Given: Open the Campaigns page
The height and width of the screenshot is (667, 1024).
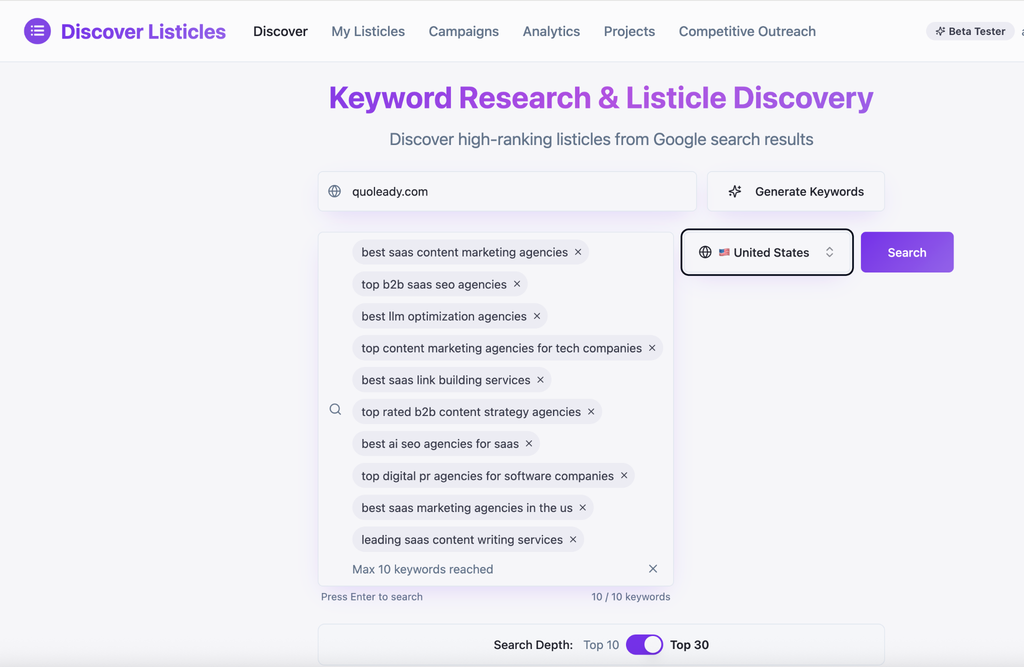Looking at the screenshot, I should pyautogui.click(x=464, y=31).
